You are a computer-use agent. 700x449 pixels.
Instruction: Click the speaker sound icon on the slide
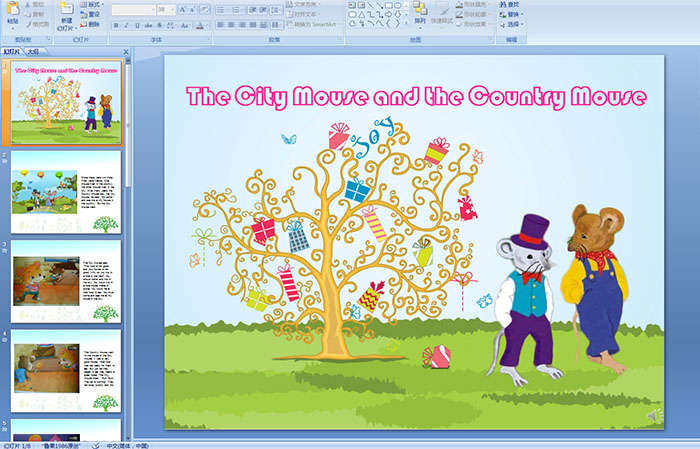point(654,414)
